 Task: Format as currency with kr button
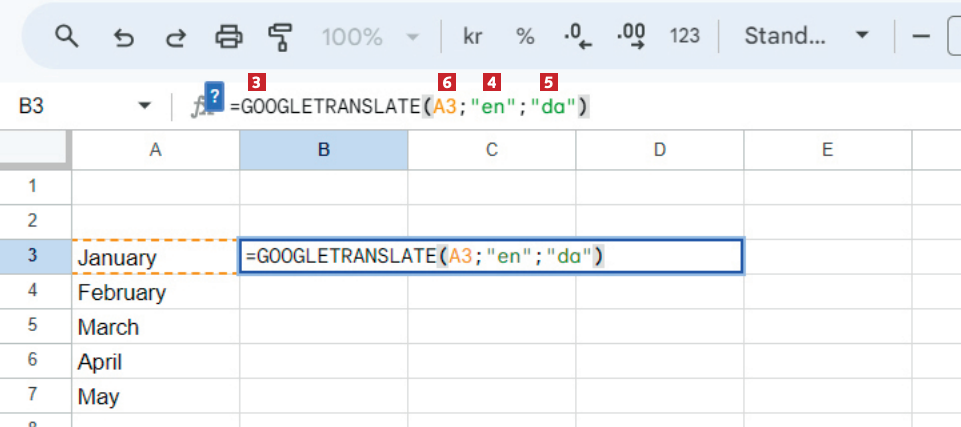coord(473,37)
